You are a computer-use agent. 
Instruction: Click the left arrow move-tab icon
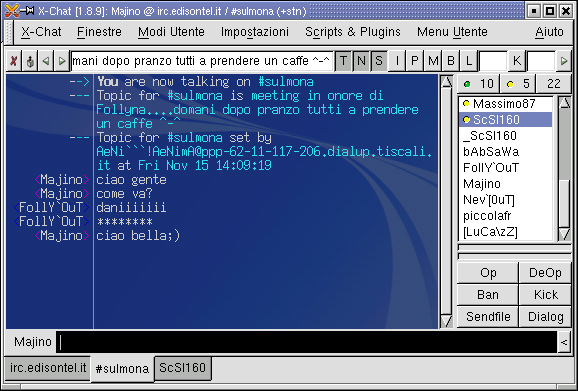[x=46, y=61]
